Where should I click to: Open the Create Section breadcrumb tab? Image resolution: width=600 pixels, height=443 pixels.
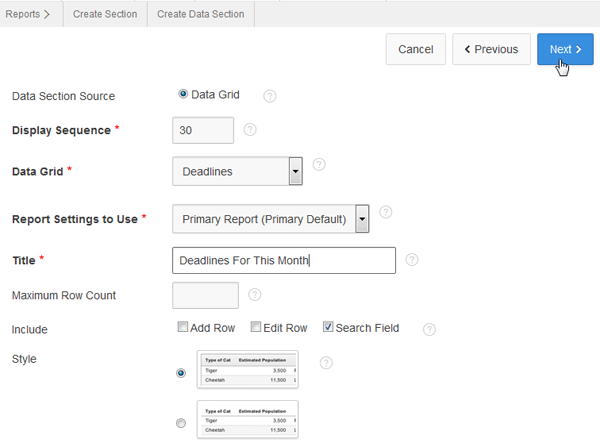105,14
